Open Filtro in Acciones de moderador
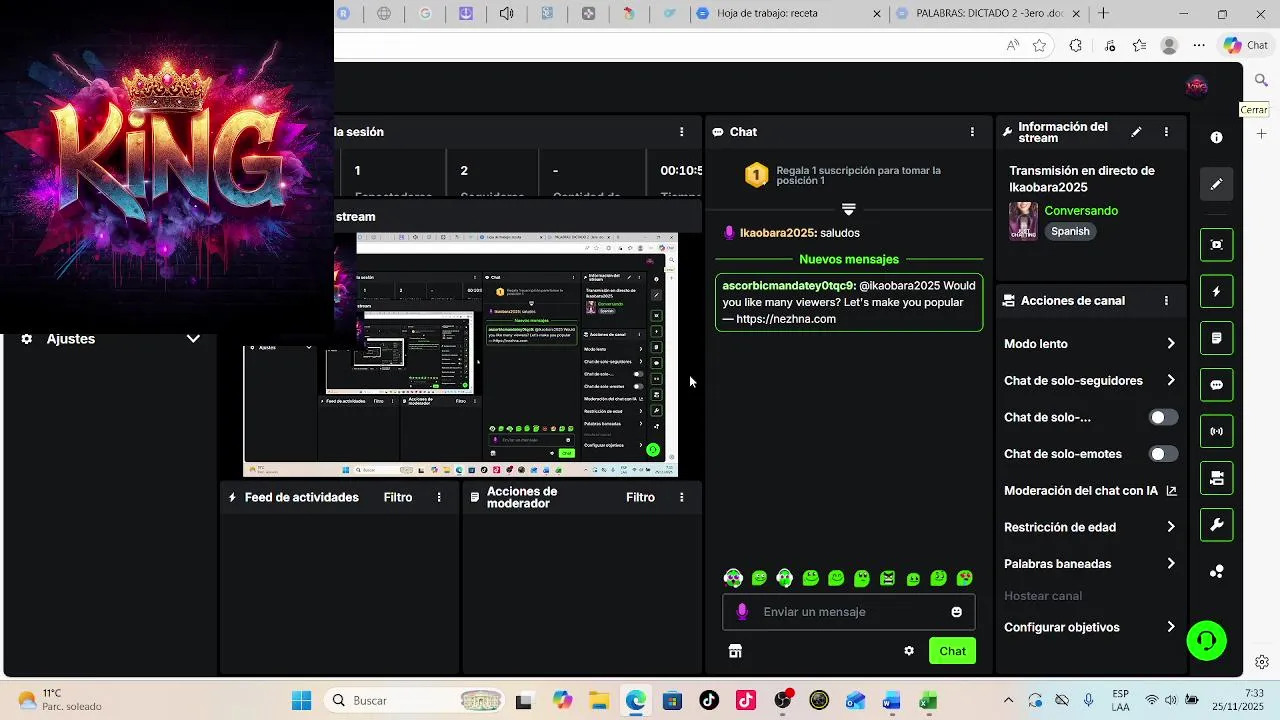The width and height of the screenshot is (1280, 720). click(x=640, y=497)
